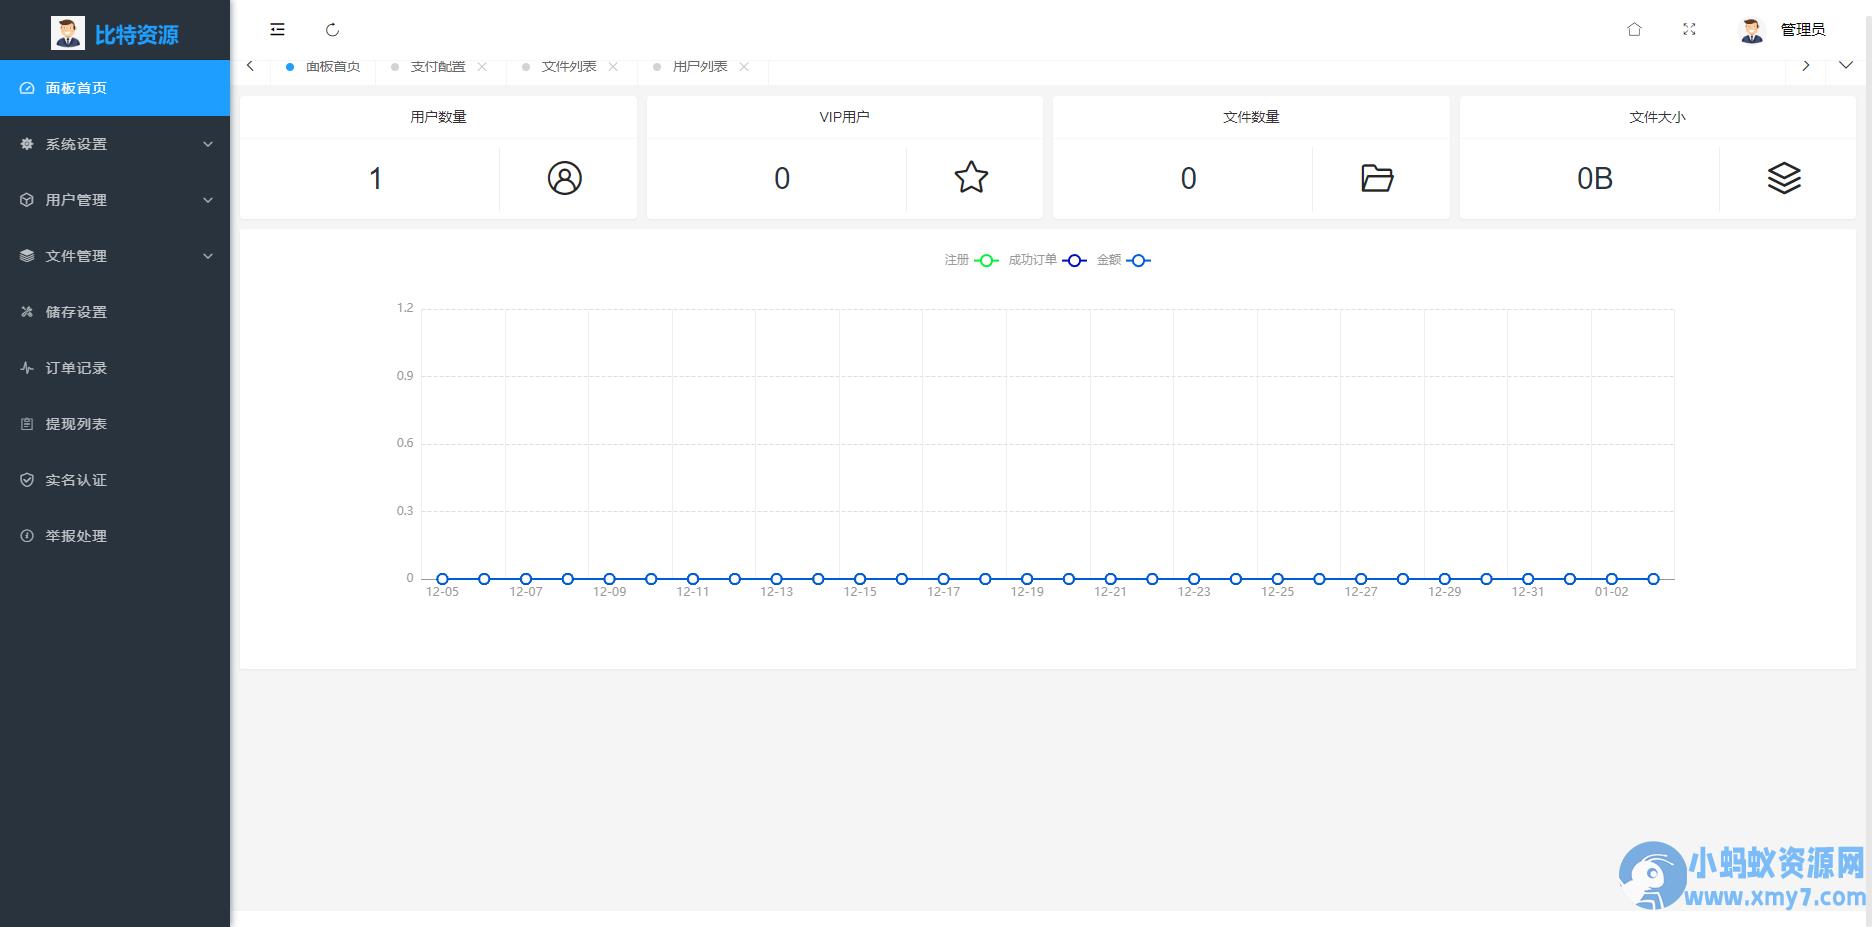This screenshot has width=1872, height=927.
Task: Open 举报处理 menu item
Action: click(x=115, y=536)
